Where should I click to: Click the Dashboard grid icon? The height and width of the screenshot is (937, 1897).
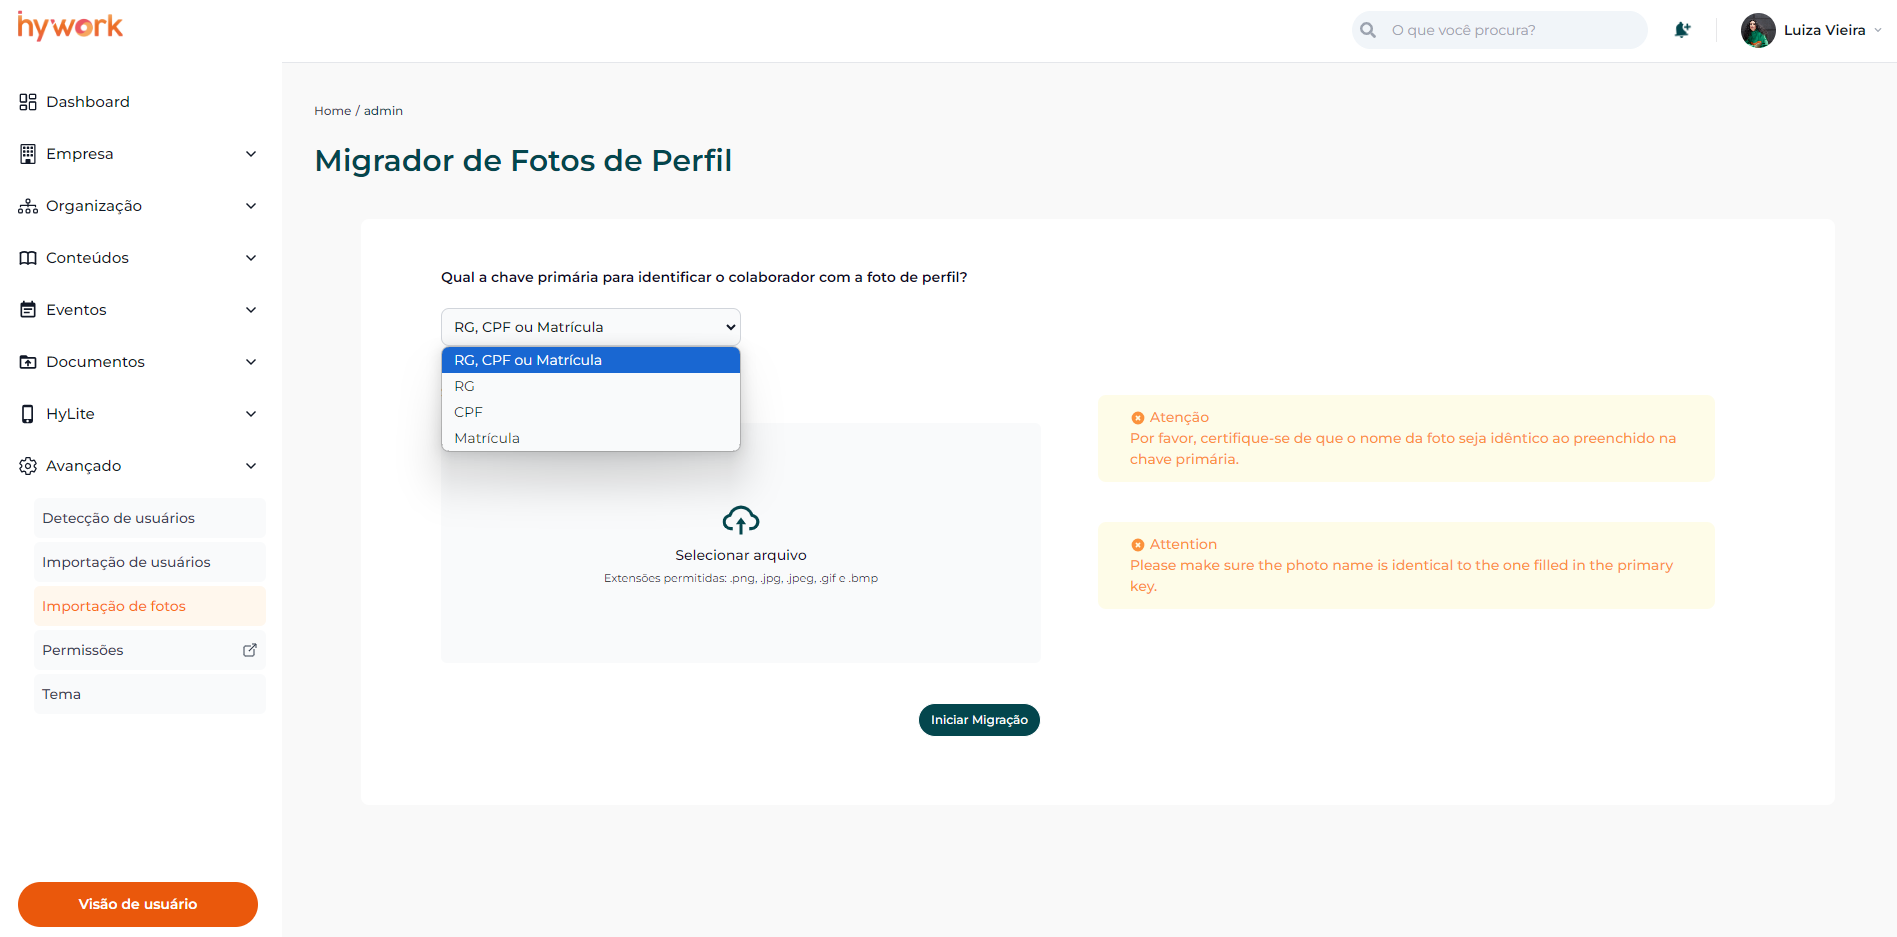click(28, 102)
